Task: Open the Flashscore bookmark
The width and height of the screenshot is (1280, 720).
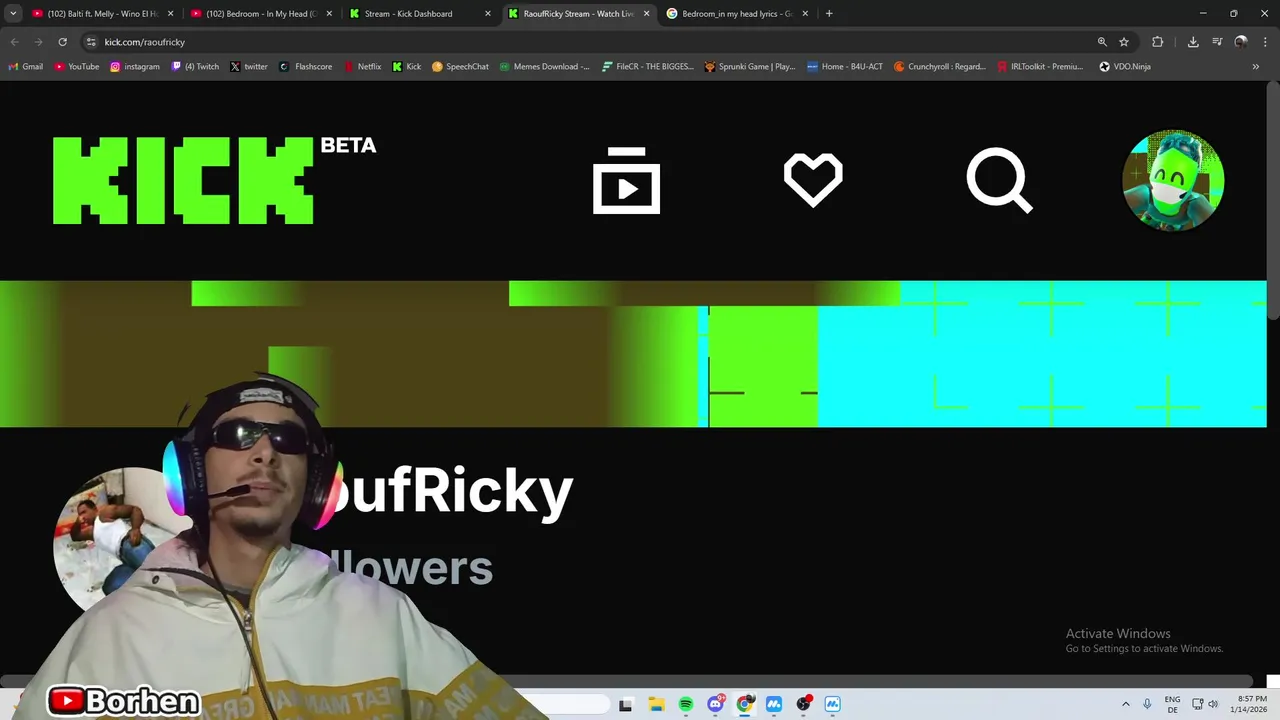Action: pos(306,66)
